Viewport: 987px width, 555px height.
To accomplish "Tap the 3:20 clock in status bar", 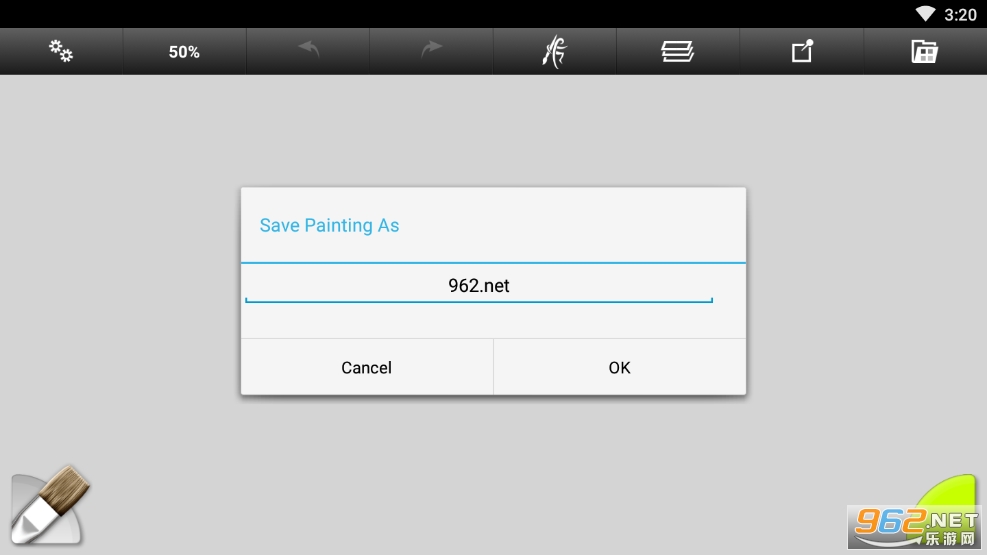I will coord(960,14).
